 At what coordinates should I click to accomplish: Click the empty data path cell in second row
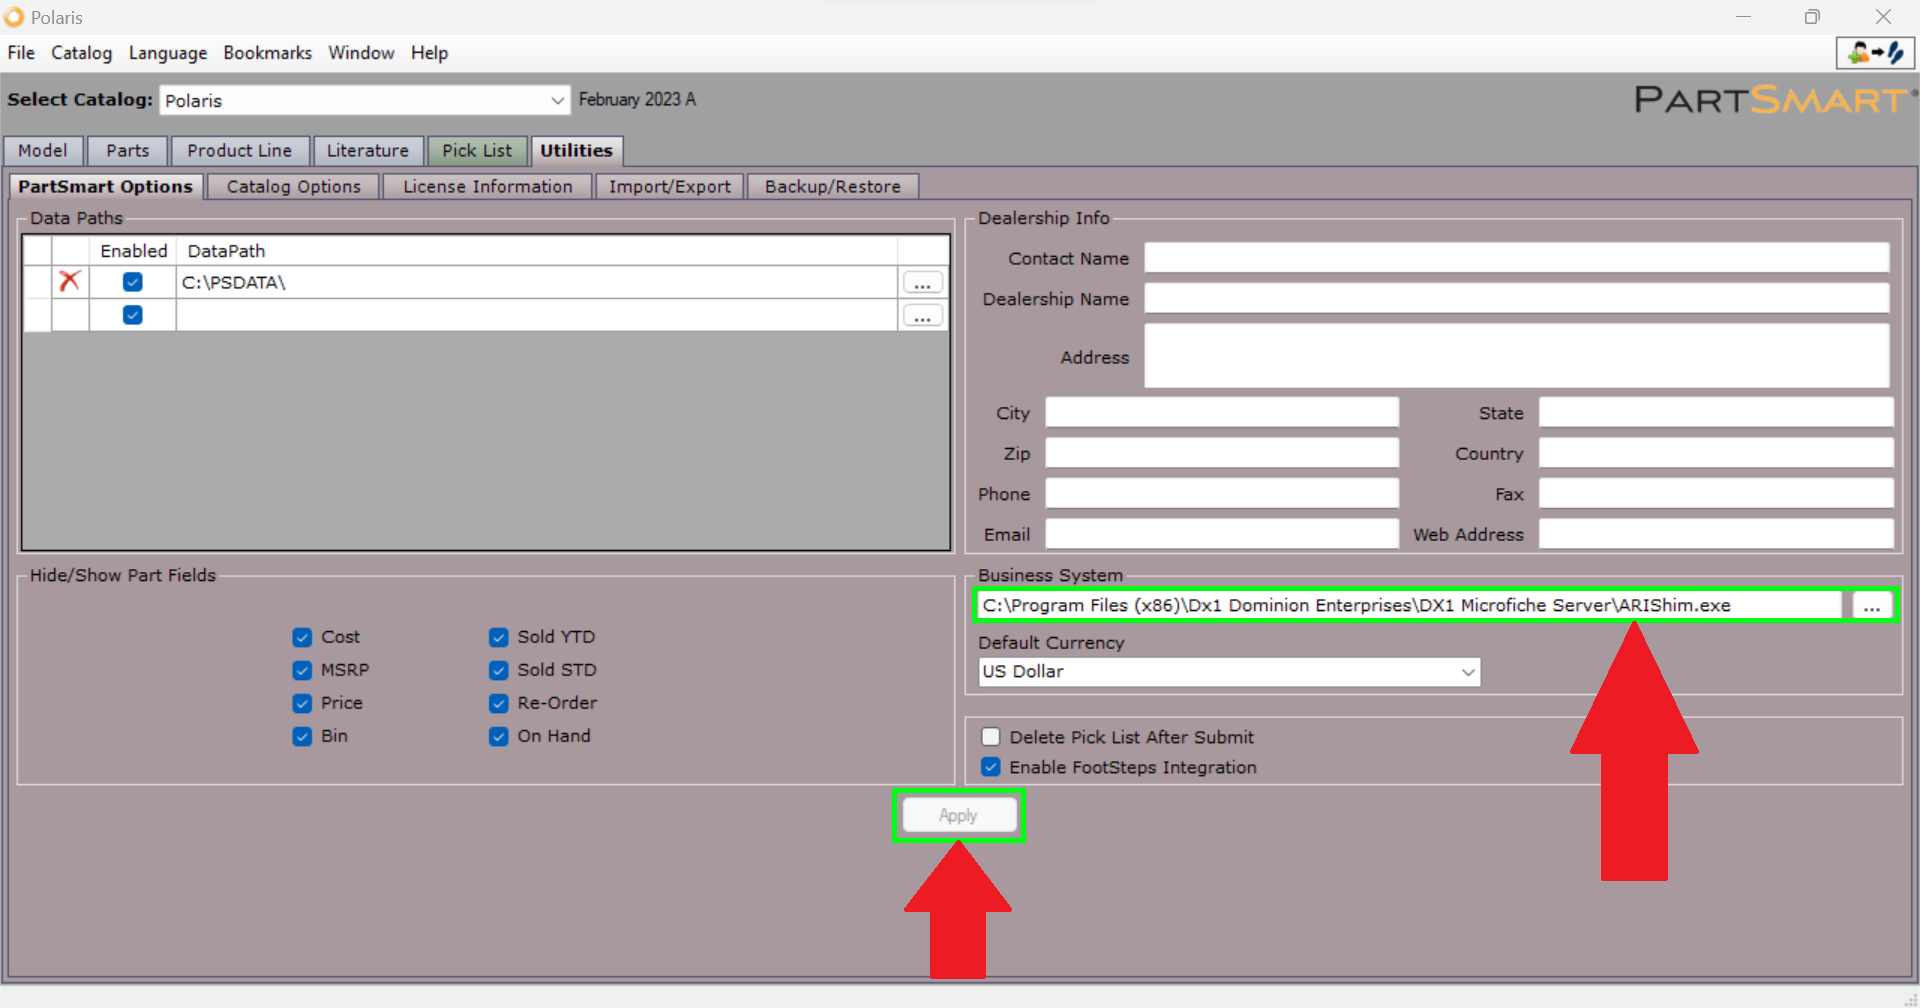click(537, 315)
